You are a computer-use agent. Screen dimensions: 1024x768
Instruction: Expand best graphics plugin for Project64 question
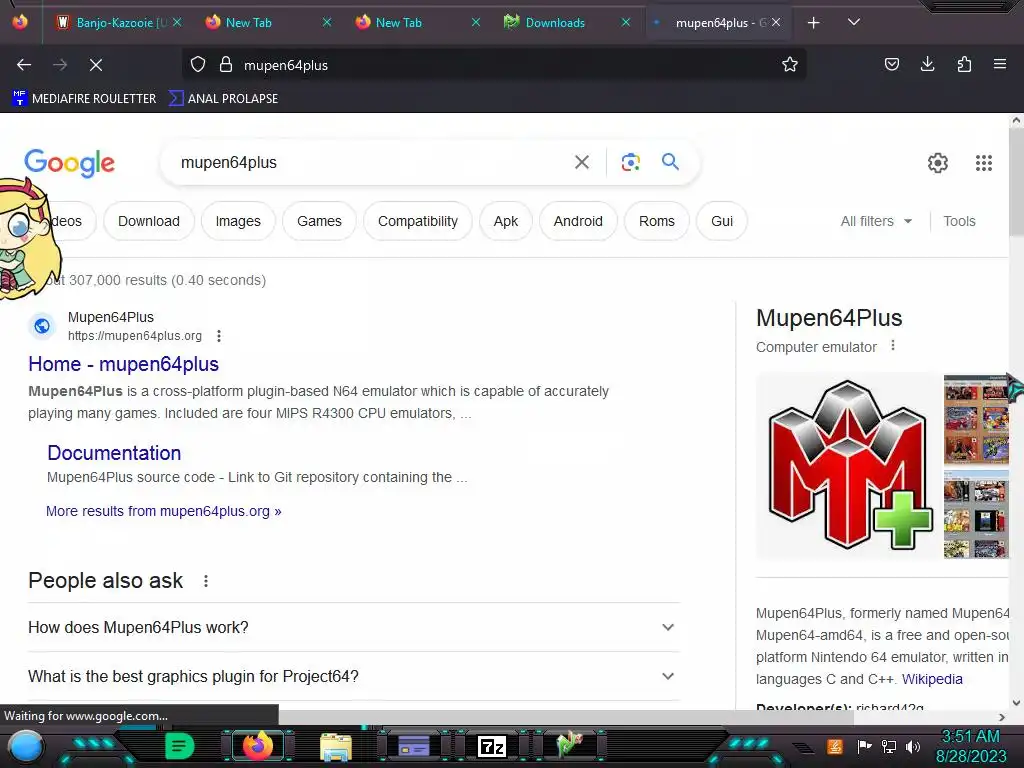click(x=353, y=677)
